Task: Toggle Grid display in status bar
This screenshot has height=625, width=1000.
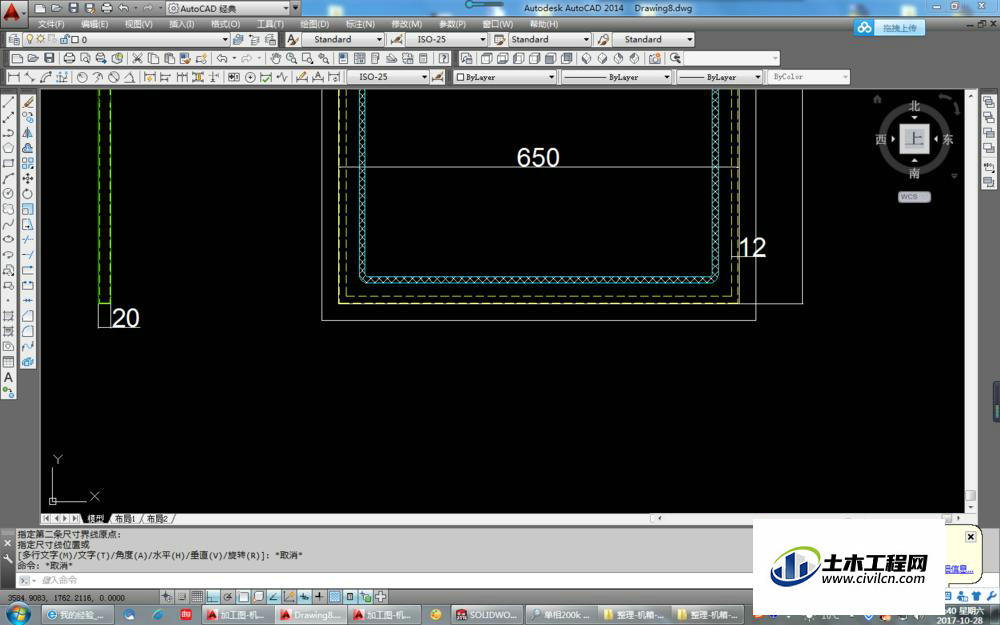Action: [197, 597]
